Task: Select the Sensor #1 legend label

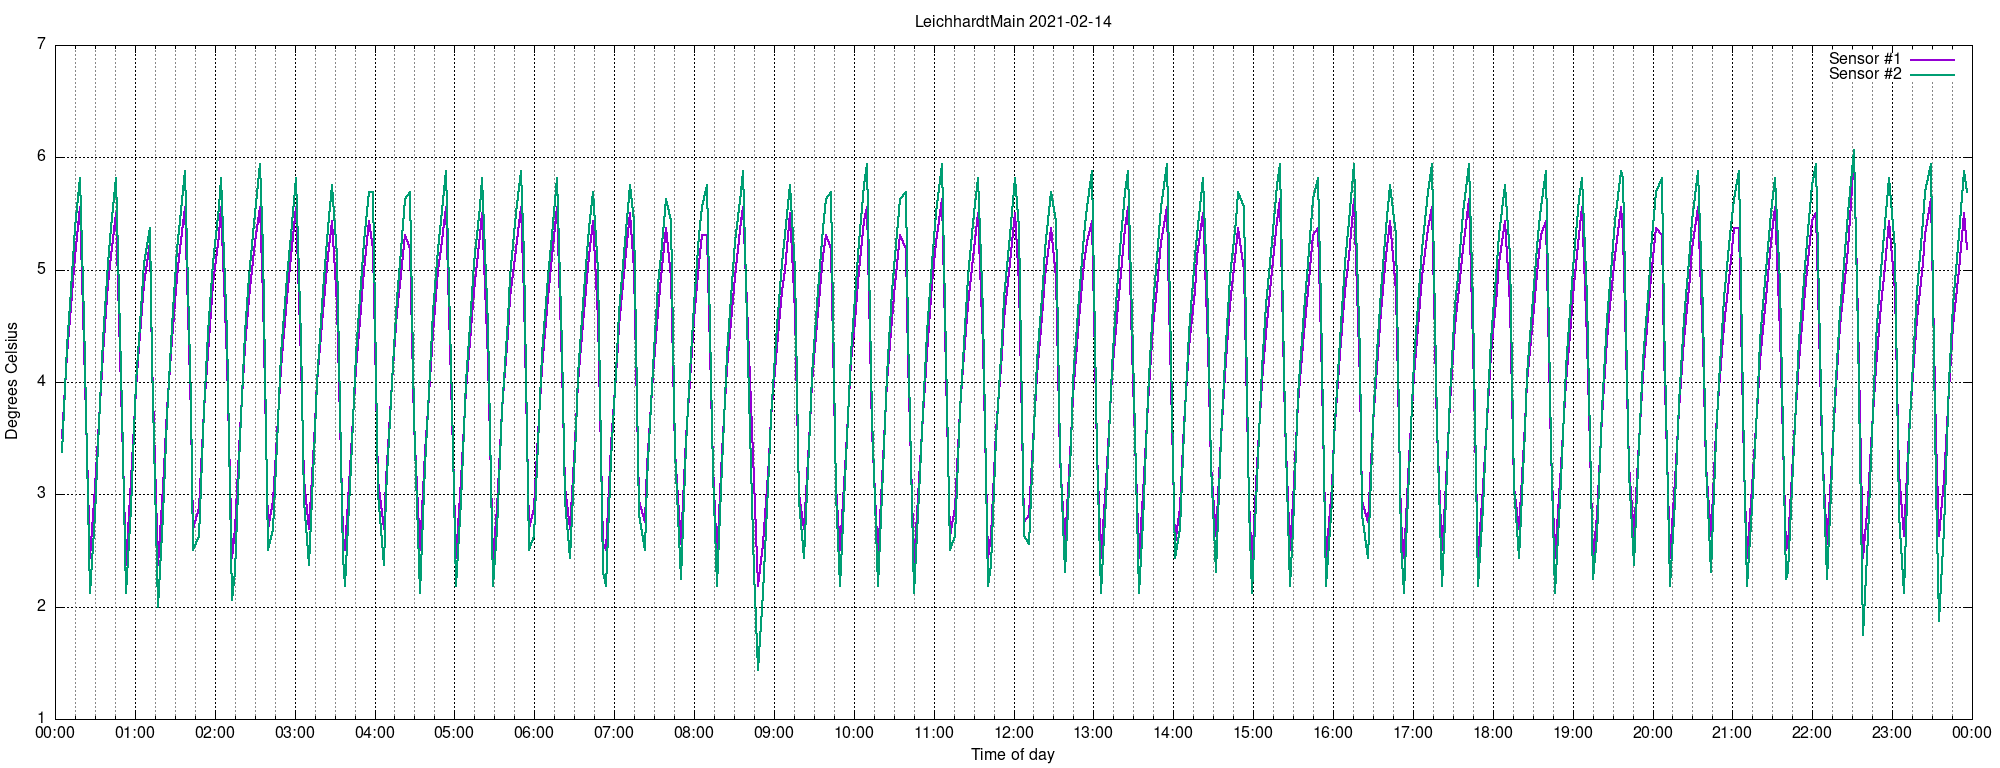Action: point(1865,59)
